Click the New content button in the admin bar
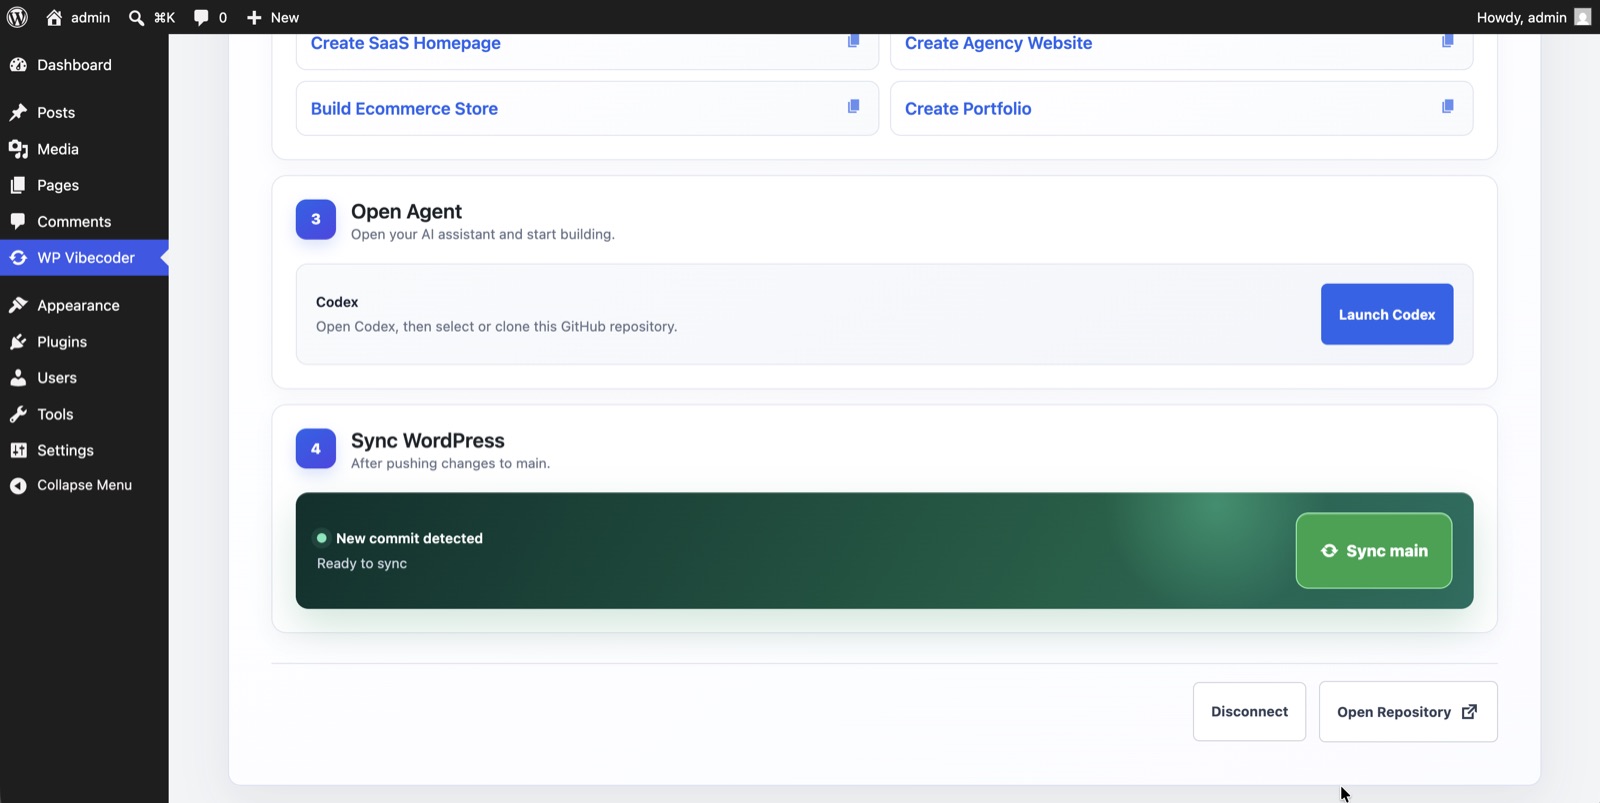This screenshot has width=1600, height=803. point(273,17)
